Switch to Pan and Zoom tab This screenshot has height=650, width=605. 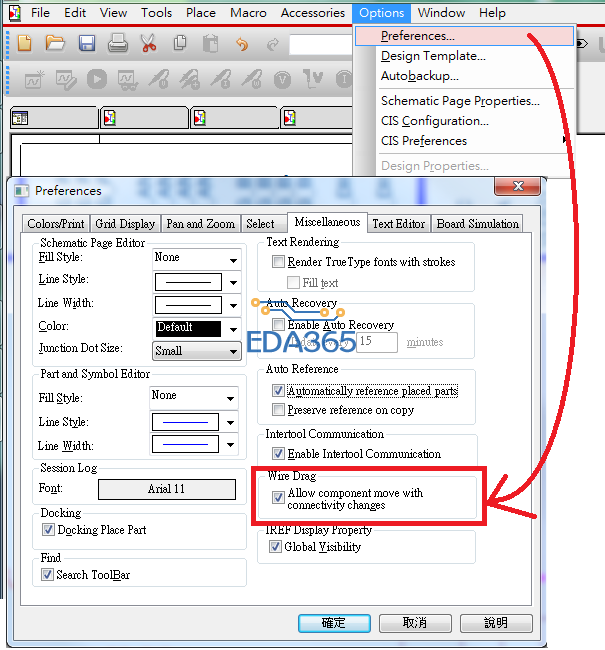pos(200,224)
